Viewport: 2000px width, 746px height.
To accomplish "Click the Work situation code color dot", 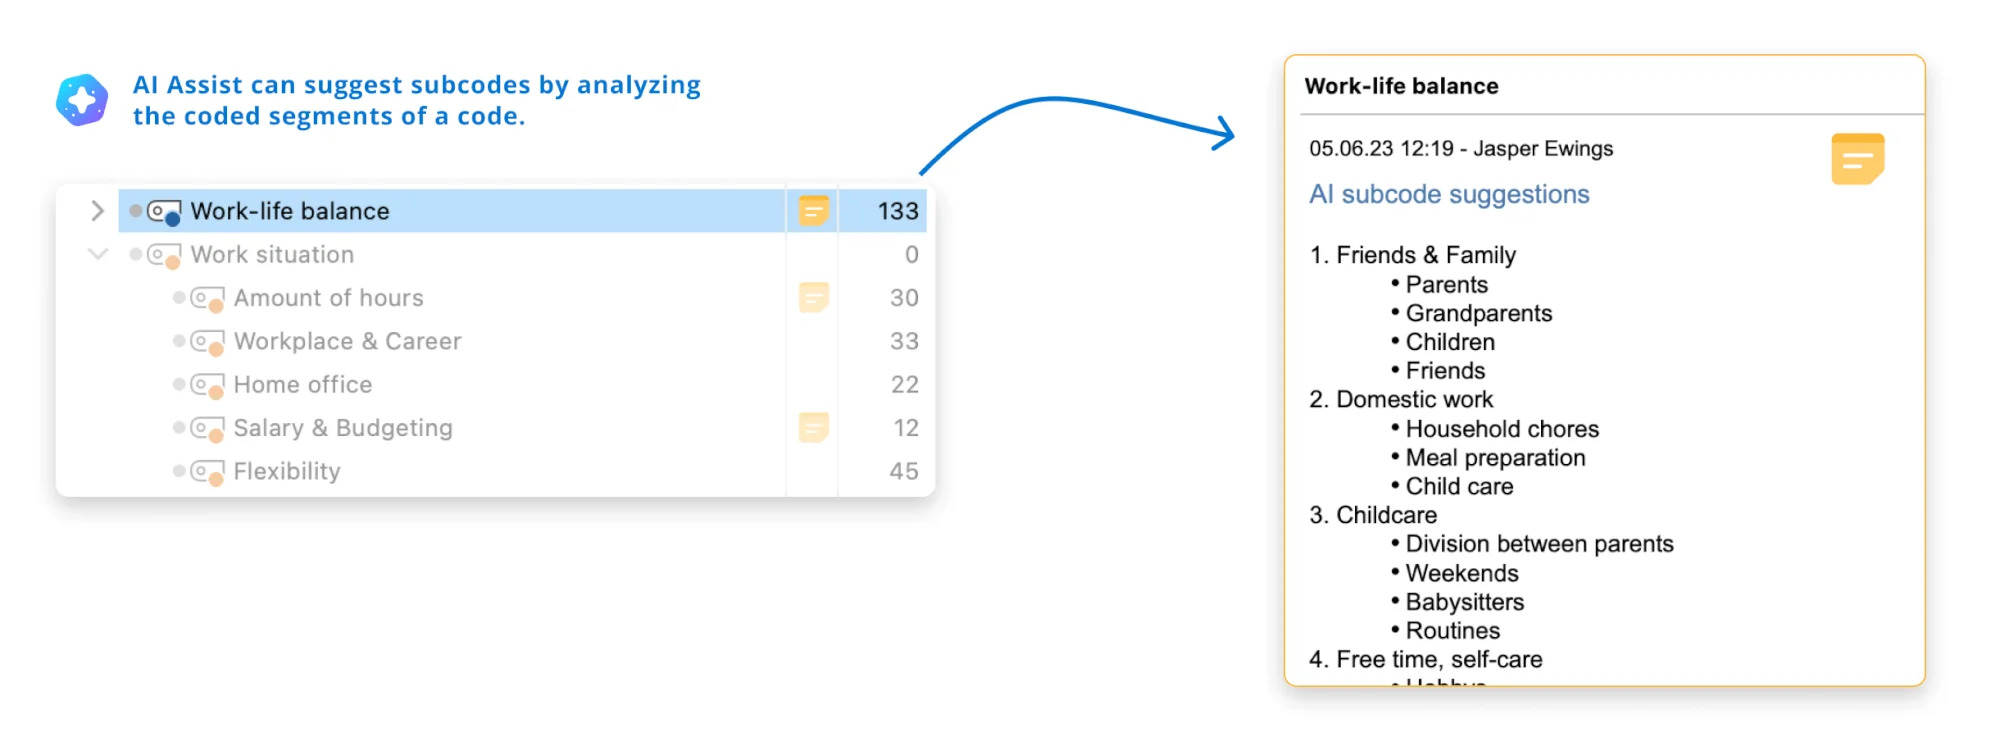I will coord(136,254).
